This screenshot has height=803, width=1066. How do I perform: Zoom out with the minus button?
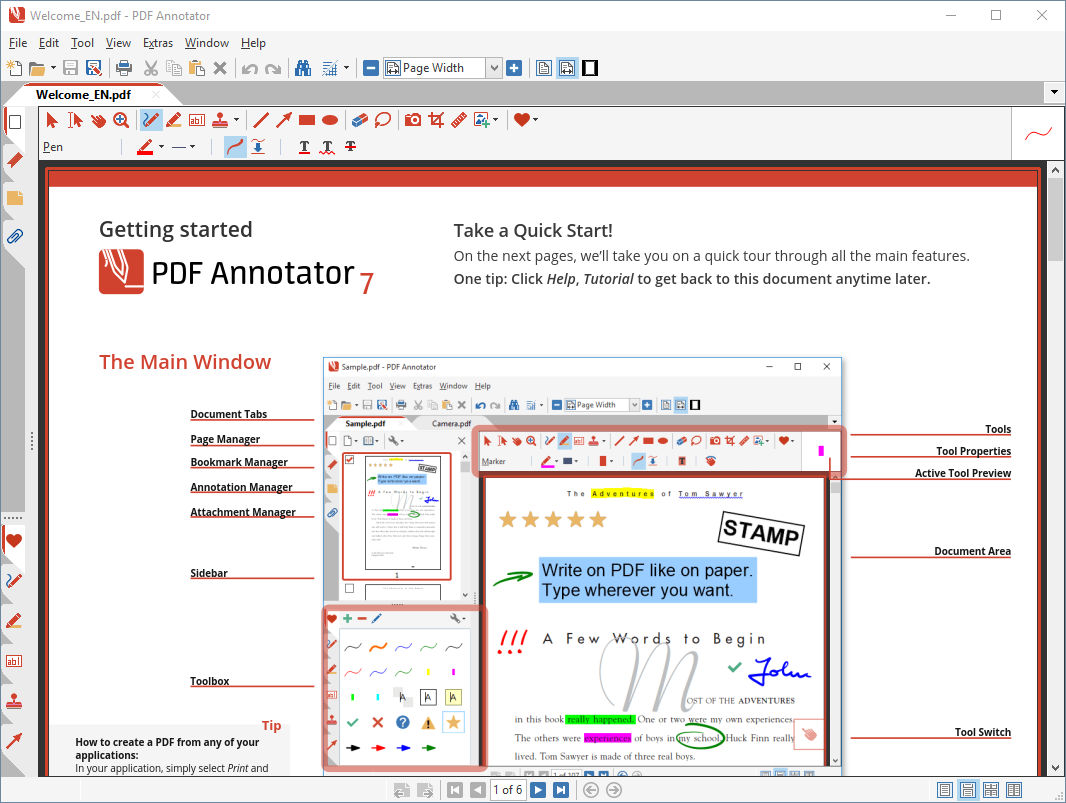tap(371, 68)
